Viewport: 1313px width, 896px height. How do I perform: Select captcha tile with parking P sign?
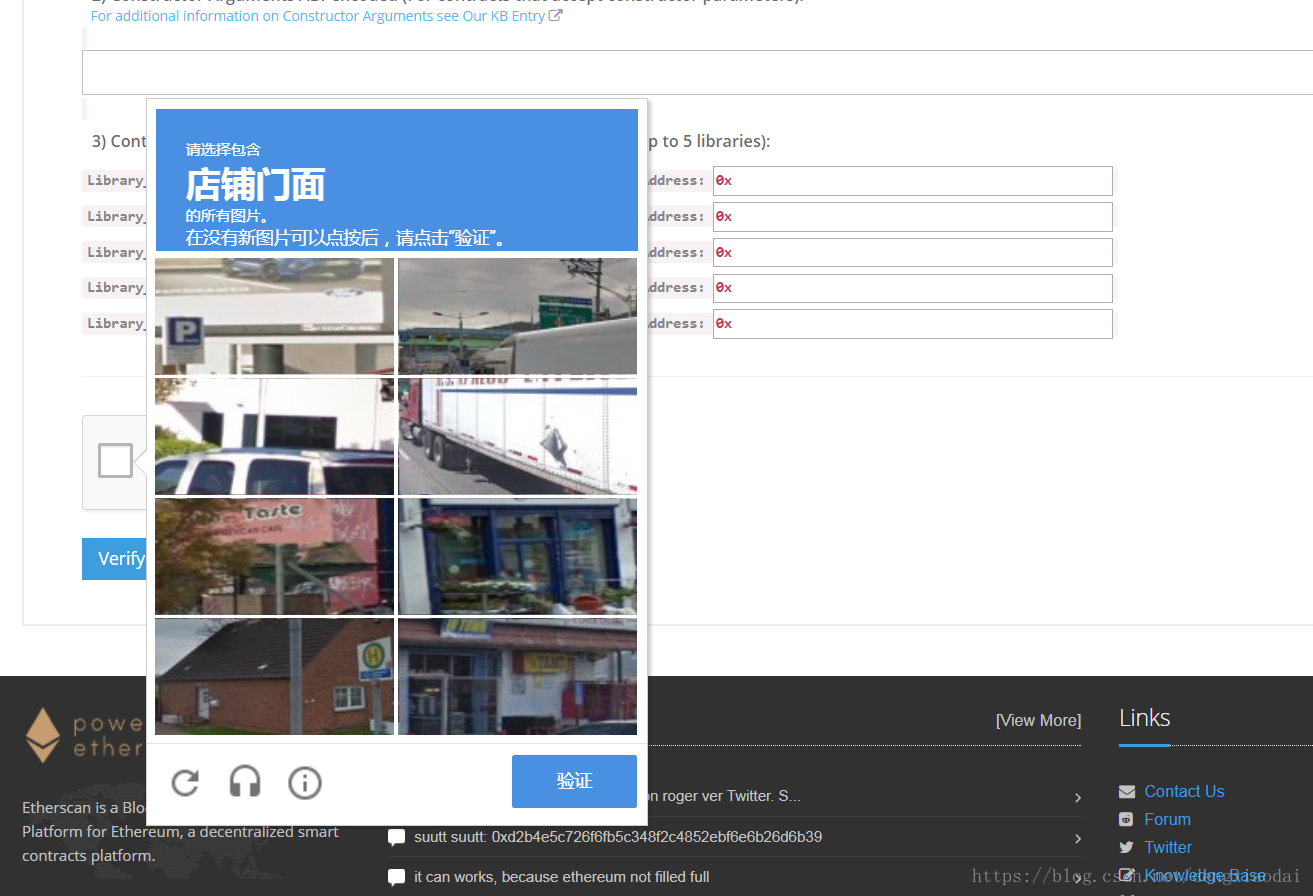click(x=275, y=316)
